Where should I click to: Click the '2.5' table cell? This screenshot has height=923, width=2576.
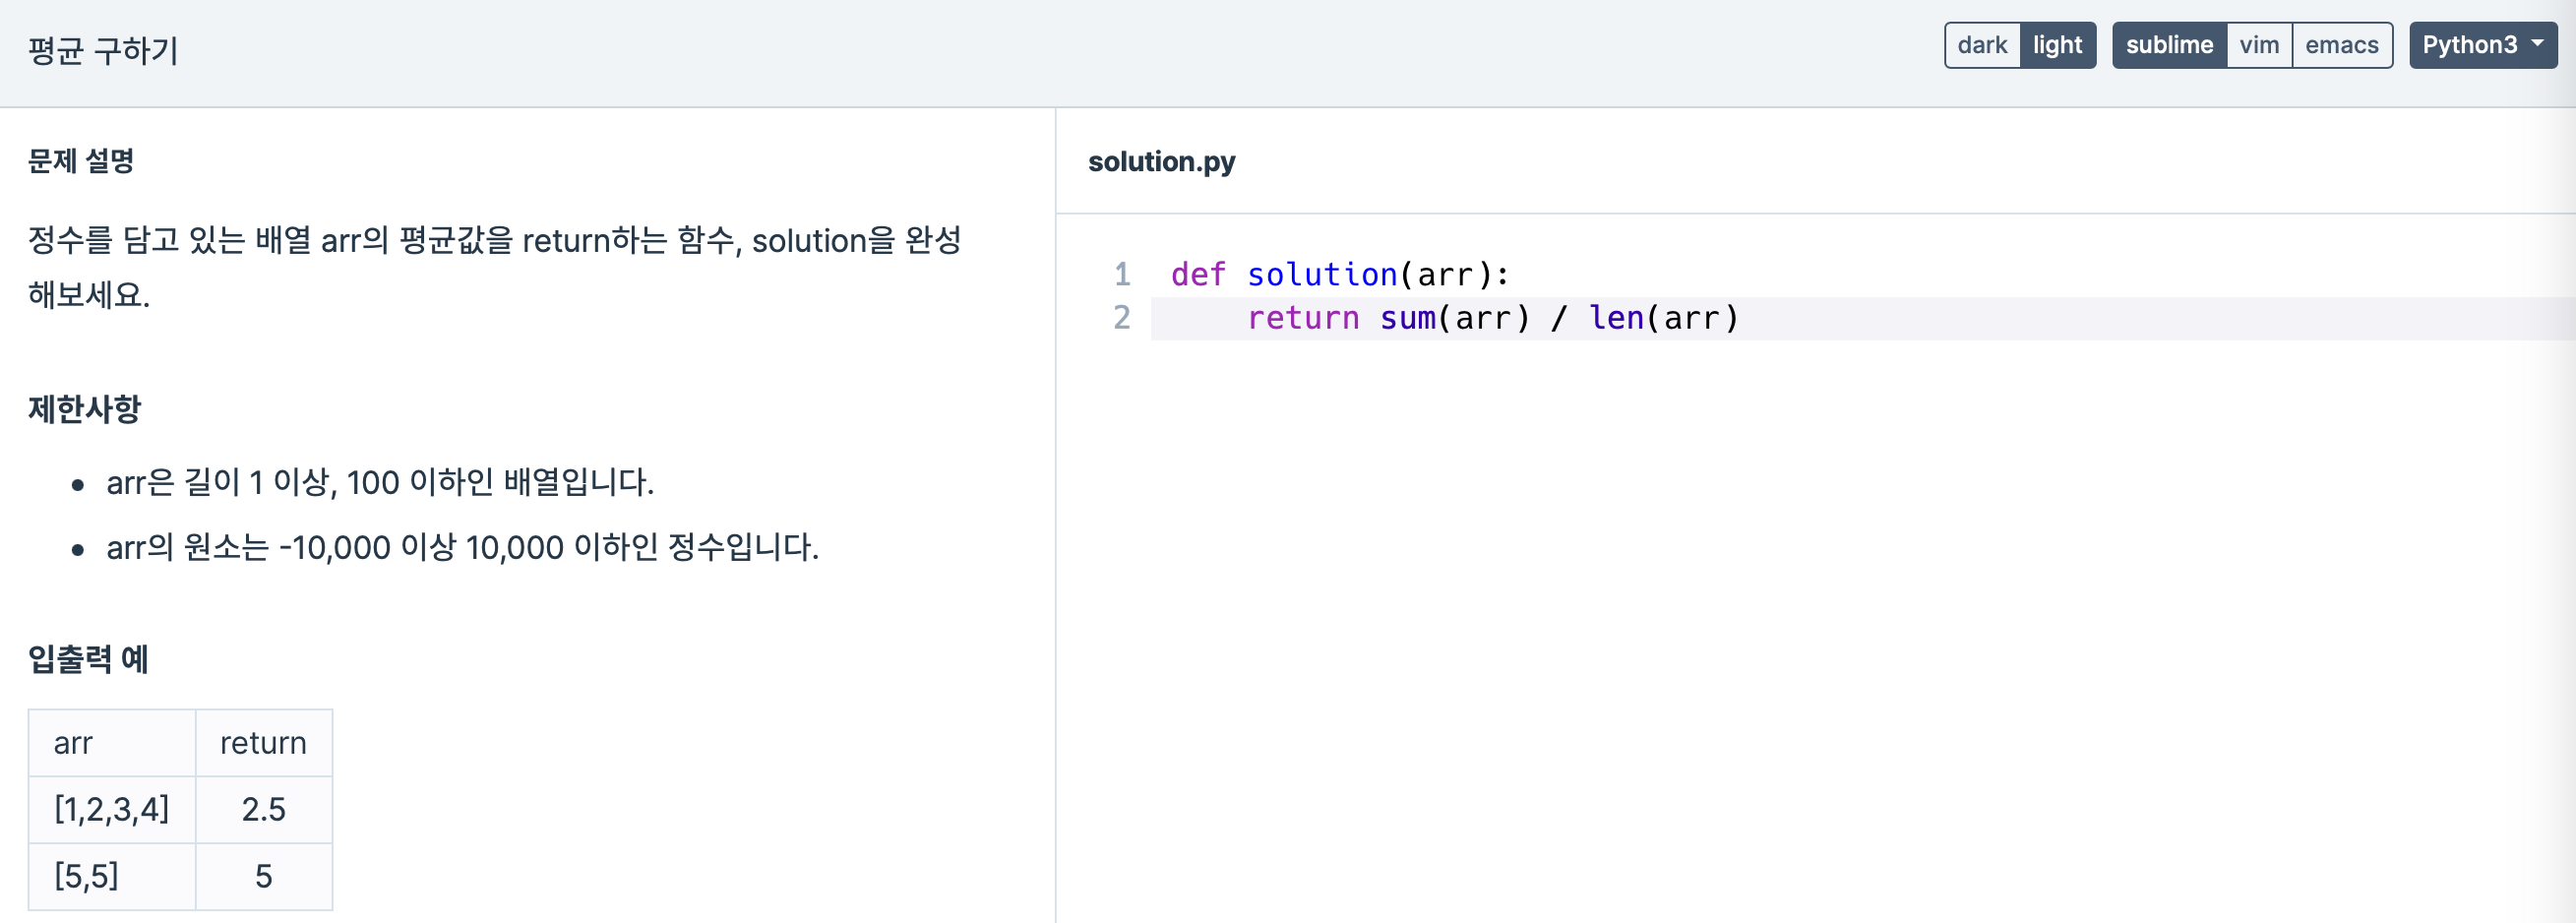tap(264, 809)
